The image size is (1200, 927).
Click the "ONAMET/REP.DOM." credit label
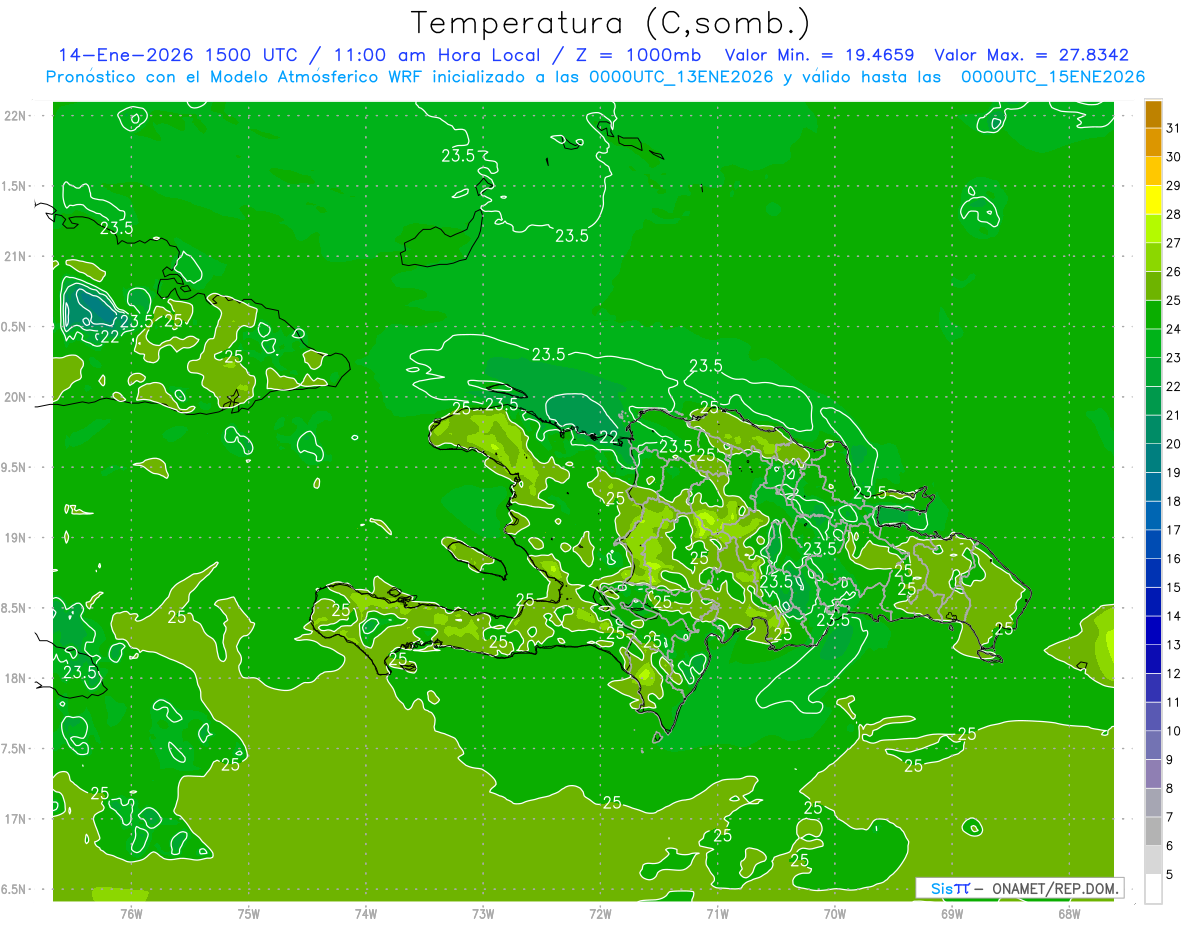tap(1056, 888)
